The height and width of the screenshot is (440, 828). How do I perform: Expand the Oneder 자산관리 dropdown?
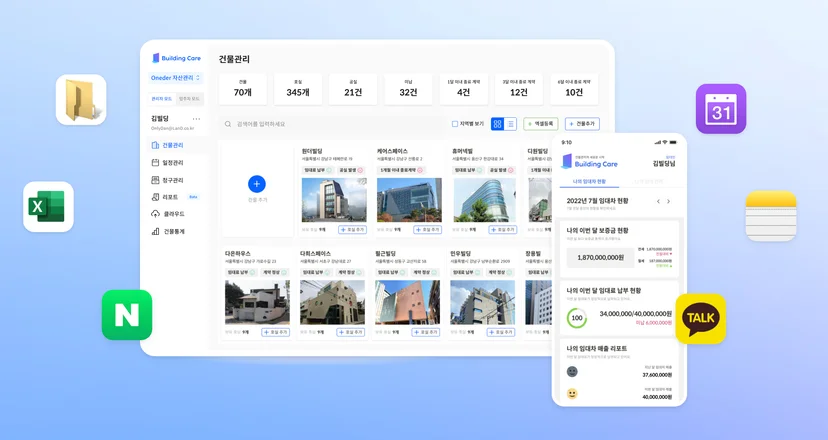point(176,78)
